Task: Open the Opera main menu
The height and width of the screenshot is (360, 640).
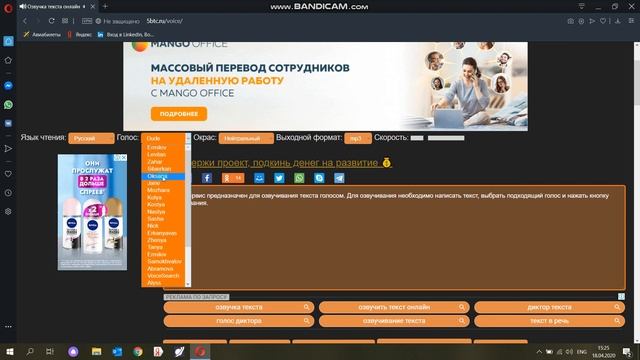Action: click(x=8, y=7)
